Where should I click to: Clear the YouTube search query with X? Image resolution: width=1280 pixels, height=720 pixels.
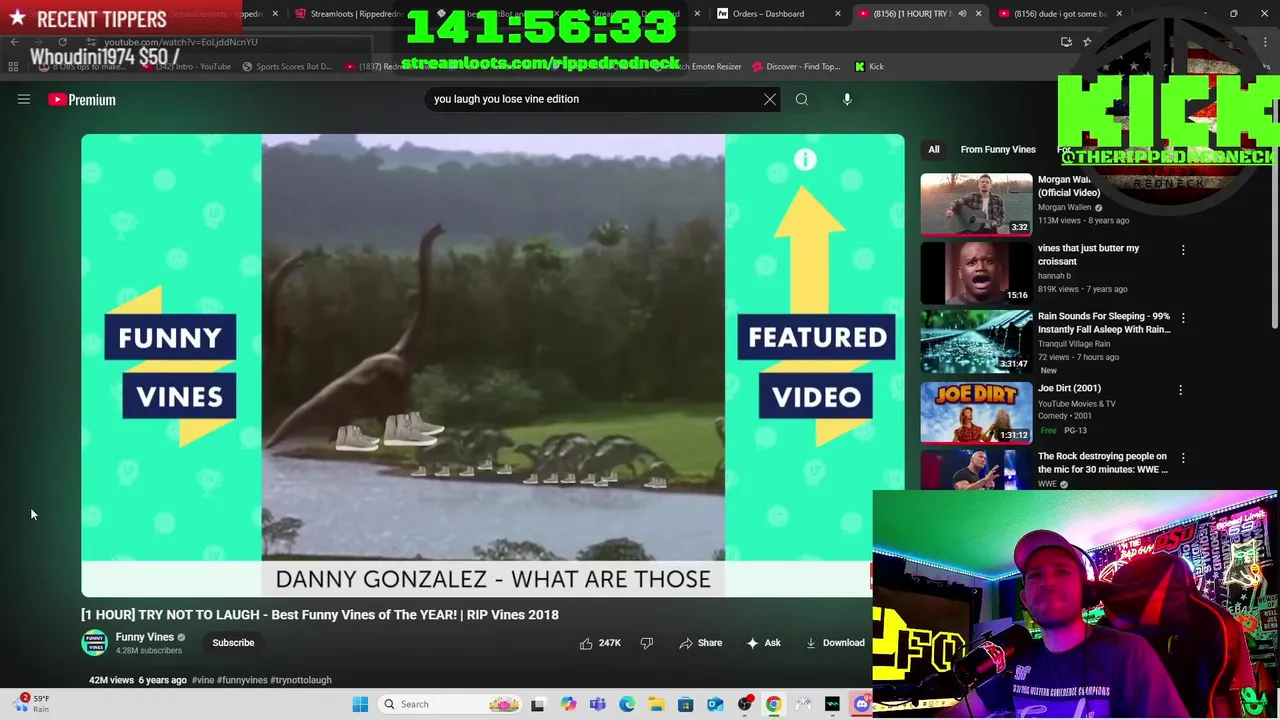point(769,99)
